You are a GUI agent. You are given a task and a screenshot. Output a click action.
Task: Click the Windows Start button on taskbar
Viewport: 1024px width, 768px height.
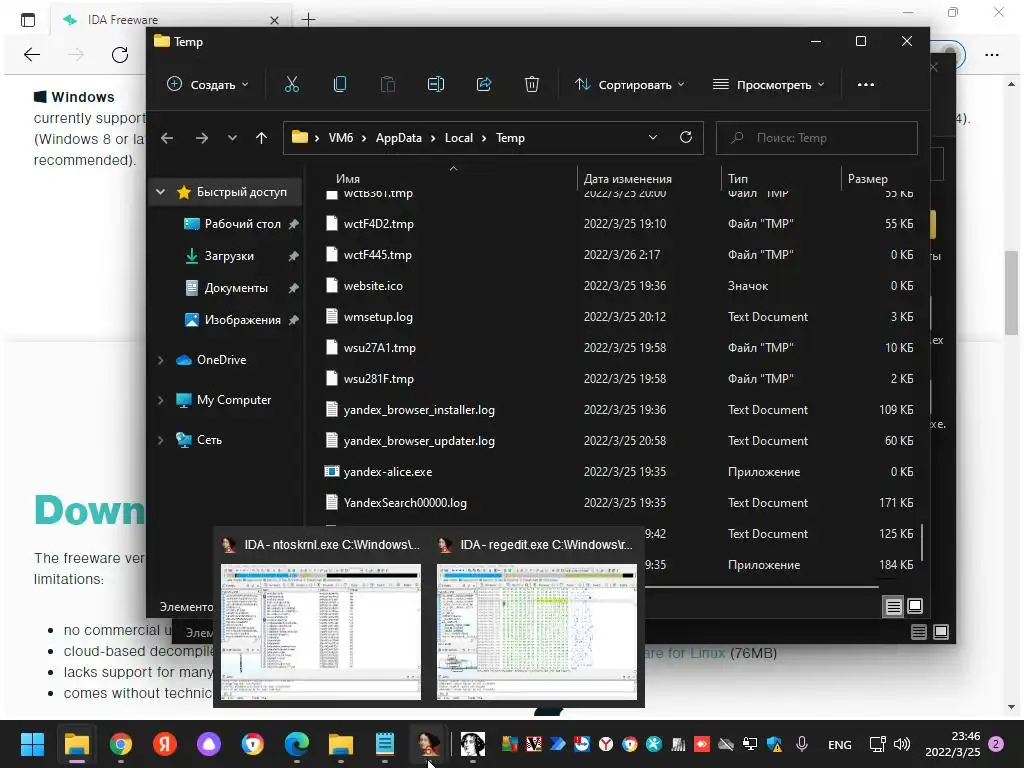click(33, 744)
